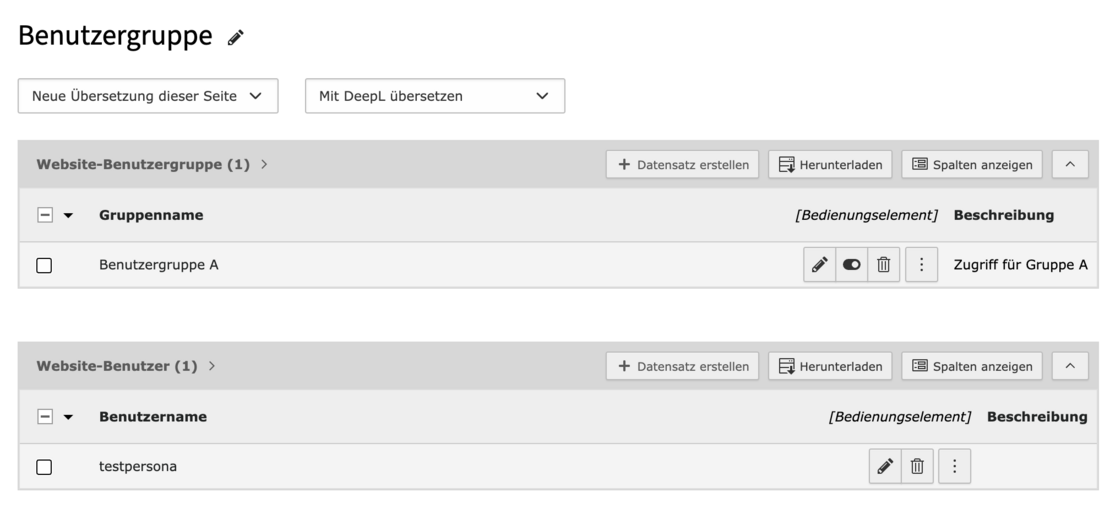Open 'Neue Übersetzung dieser Seite' dropdown
Viewport: 1110px width, 519px height.
click(x=148, y=96)
